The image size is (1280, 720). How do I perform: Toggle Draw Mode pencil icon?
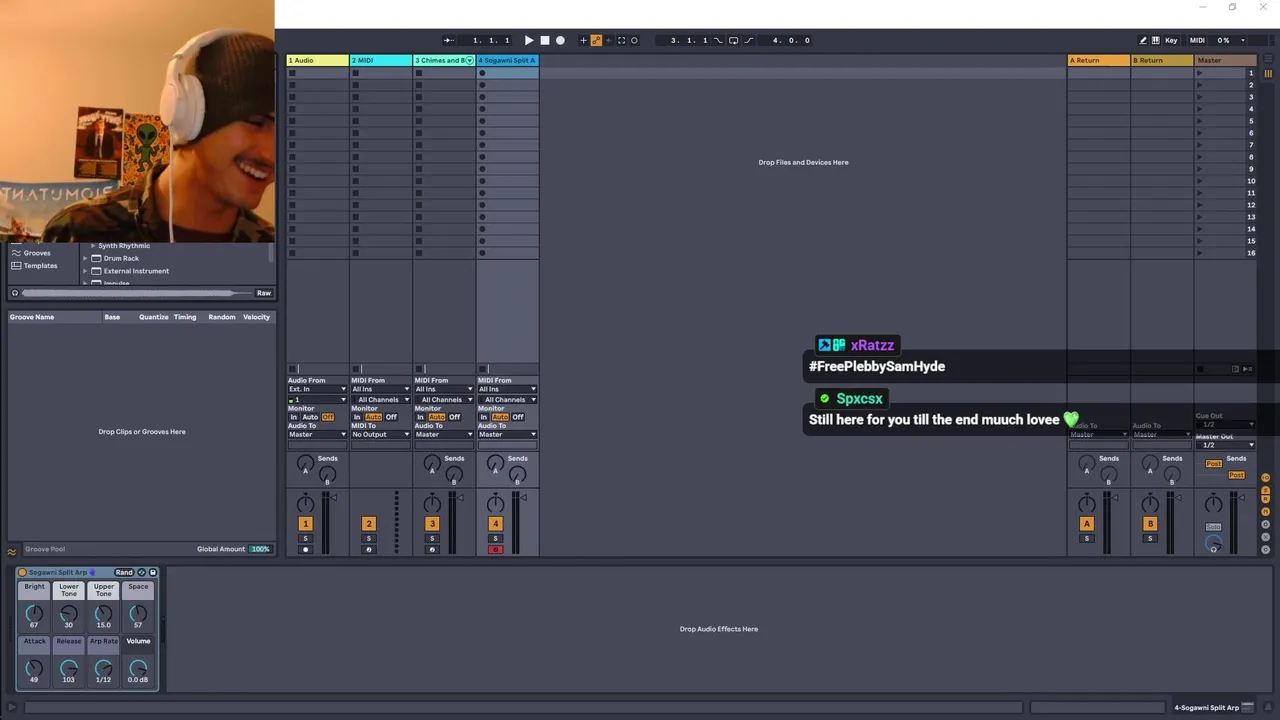click(x=1143, y=40)
